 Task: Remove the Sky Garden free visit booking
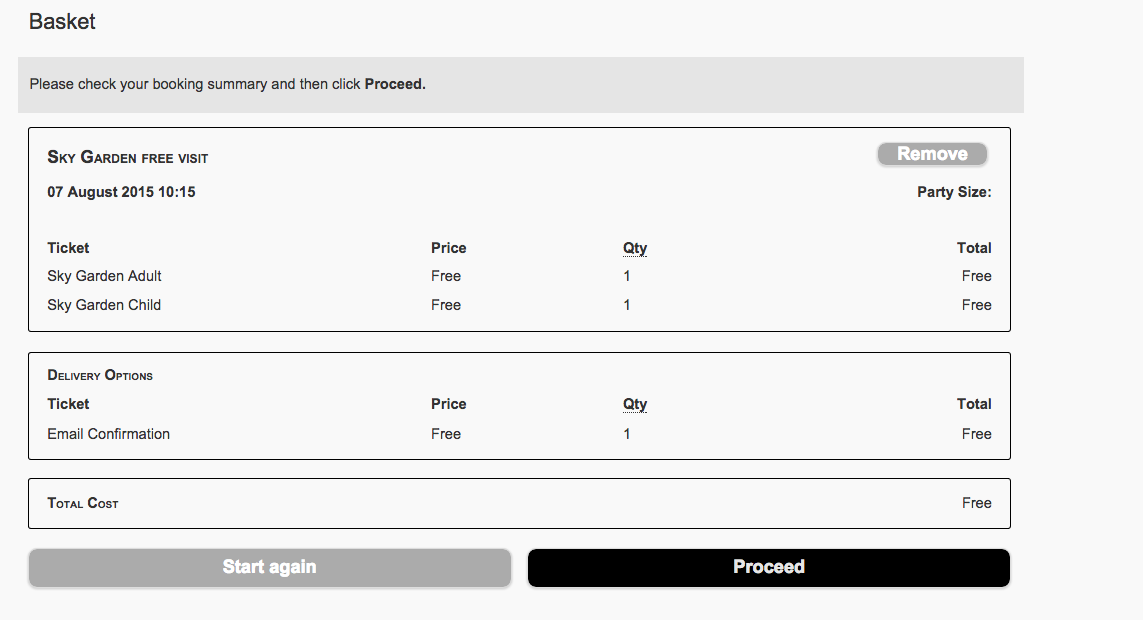point(932,154)
